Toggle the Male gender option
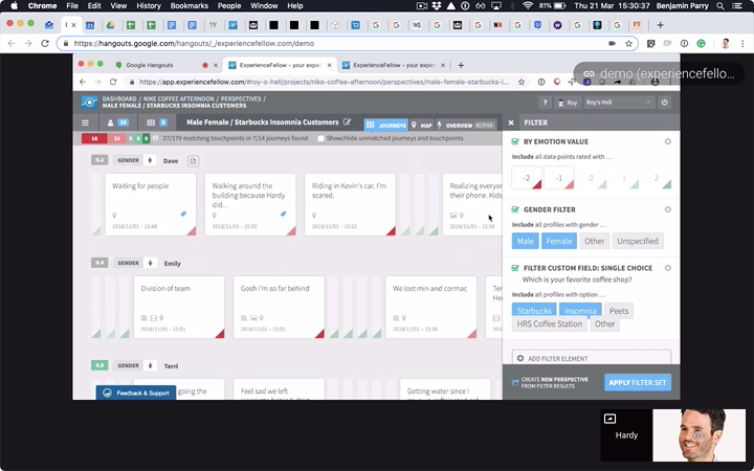The image size is (754, 471). click(x=525, y=241)
